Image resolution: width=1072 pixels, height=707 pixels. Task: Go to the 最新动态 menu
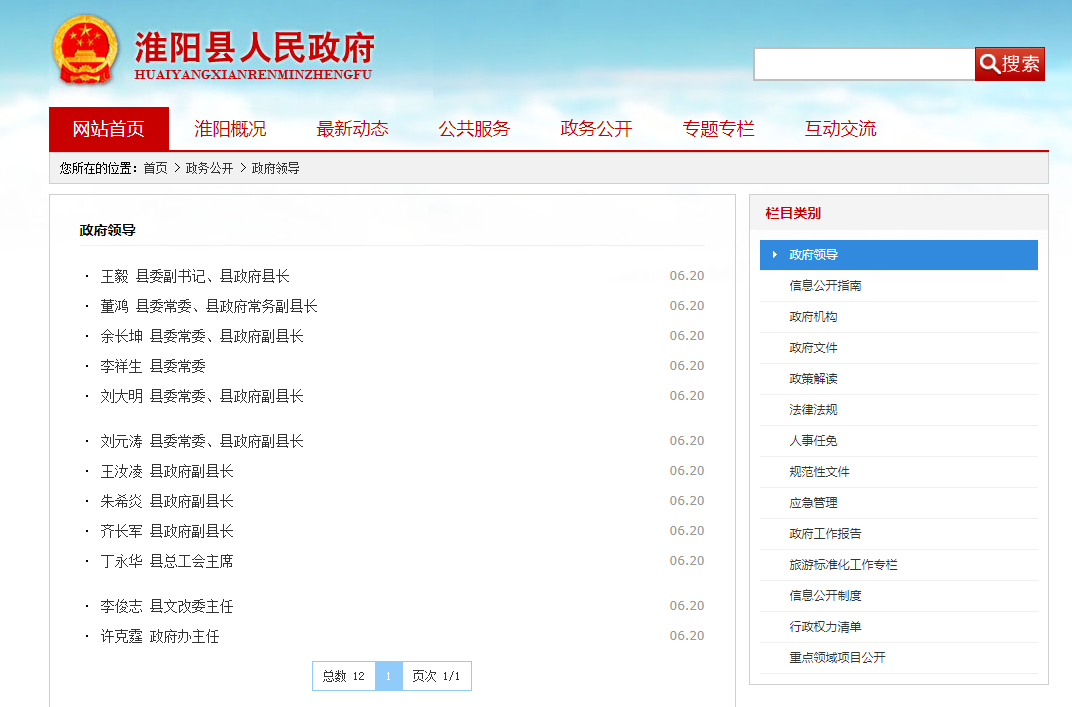click(352, 129)
